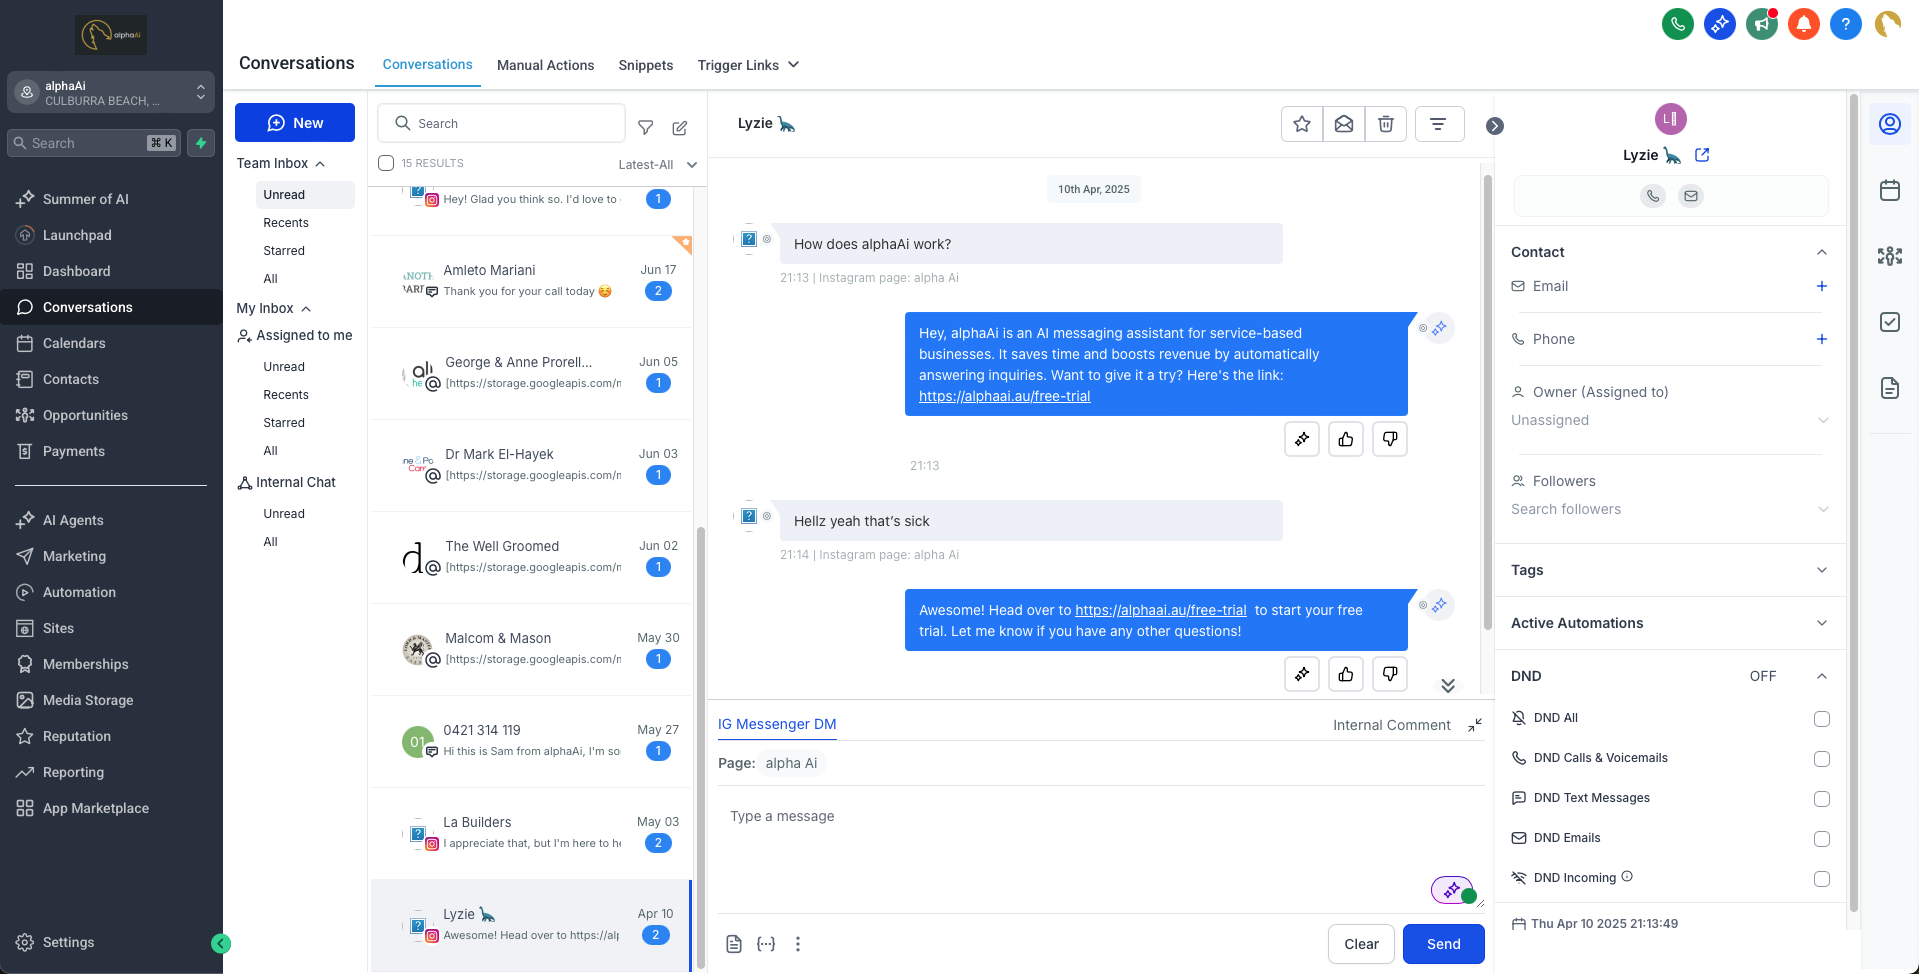Call contact via phone icon under Lyzie
This screenshot has width=1919, height=974.
[x=1652, y=196]
